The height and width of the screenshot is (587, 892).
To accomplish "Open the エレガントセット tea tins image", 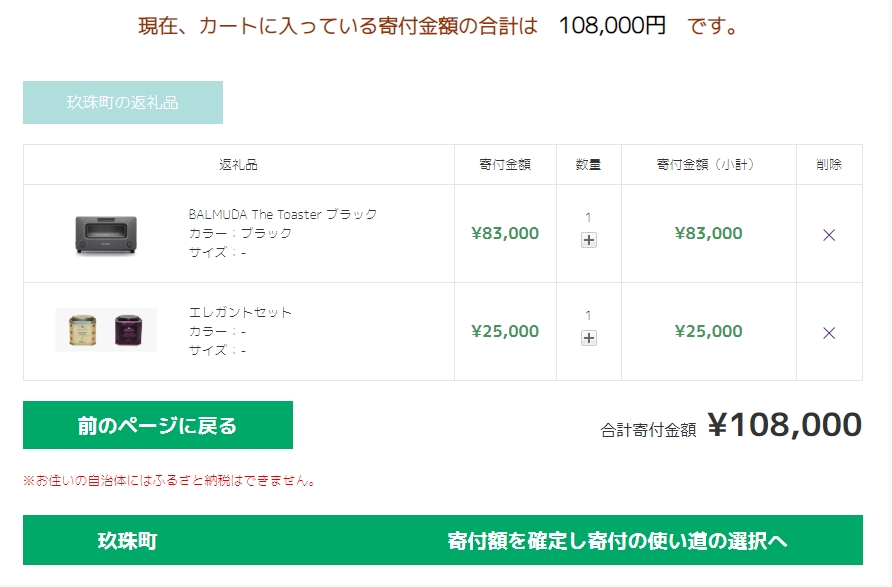I will 106,330.
